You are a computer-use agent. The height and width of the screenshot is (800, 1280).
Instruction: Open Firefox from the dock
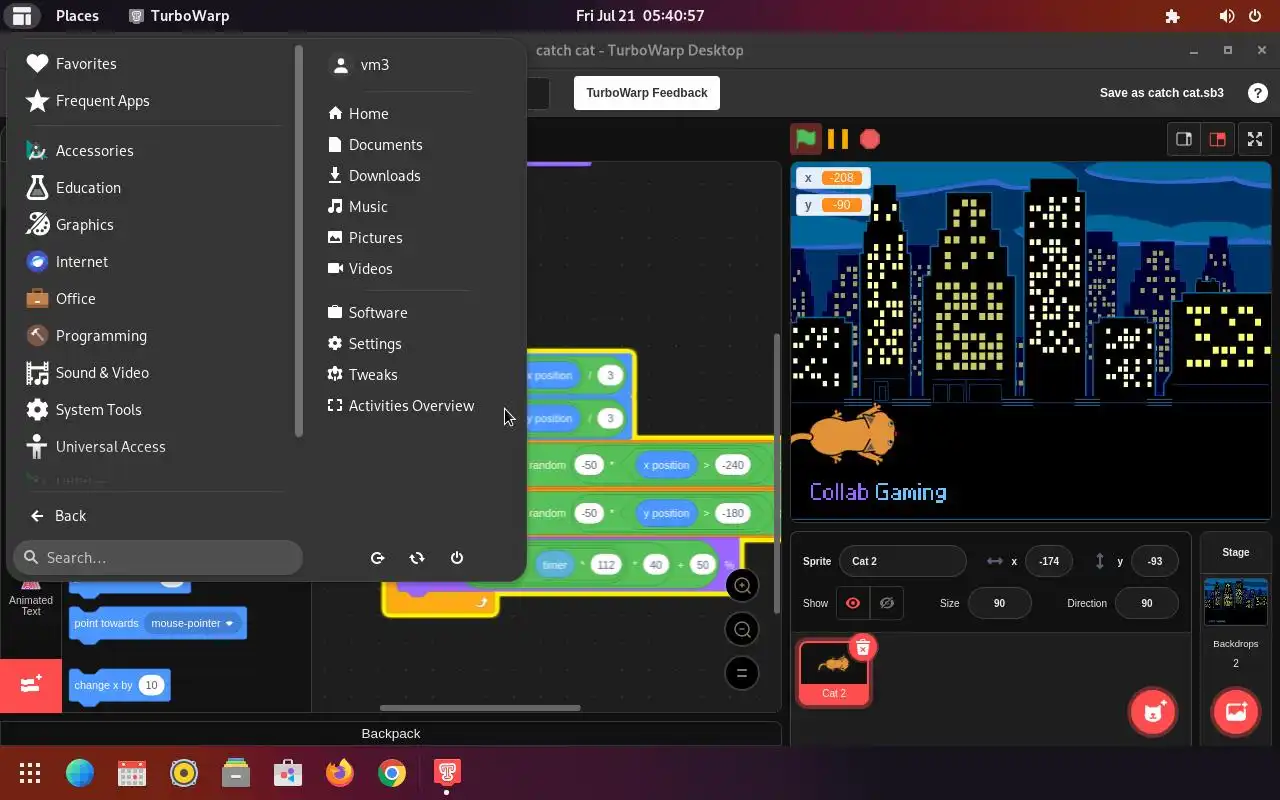[340, 773]
